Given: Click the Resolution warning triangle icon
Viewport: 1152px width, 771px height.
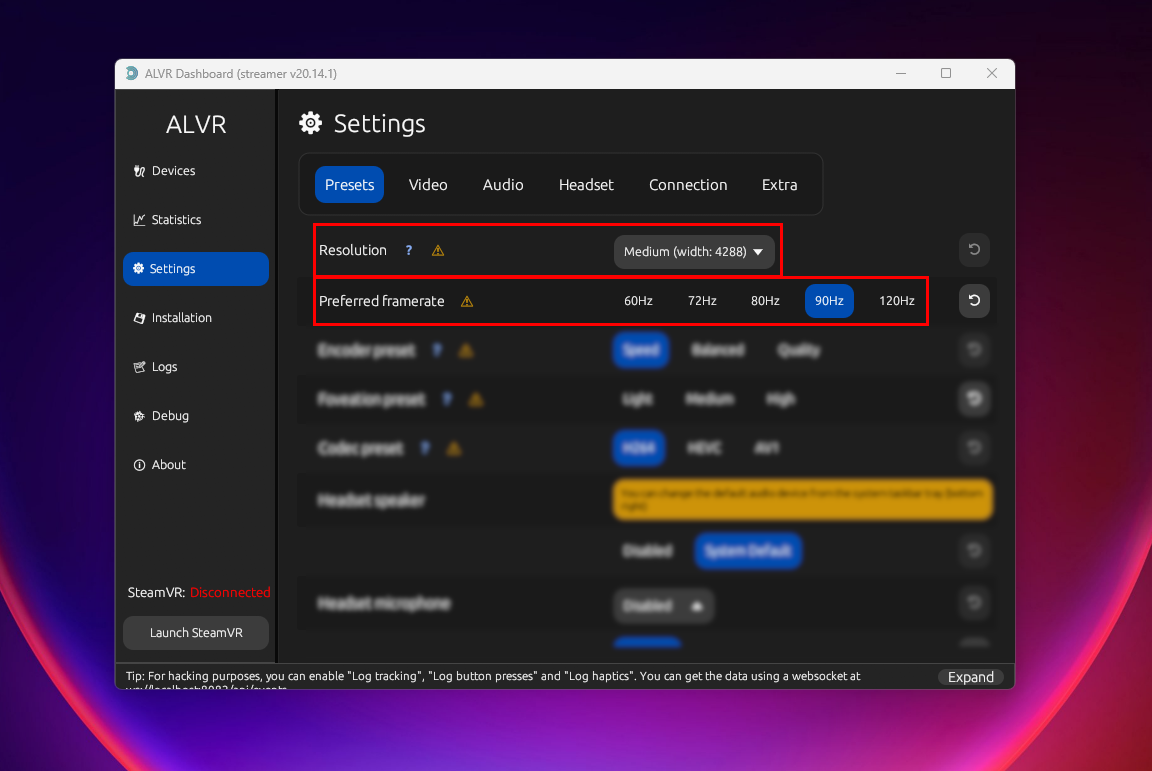Looking at the screenshot, I should [438, 251].
